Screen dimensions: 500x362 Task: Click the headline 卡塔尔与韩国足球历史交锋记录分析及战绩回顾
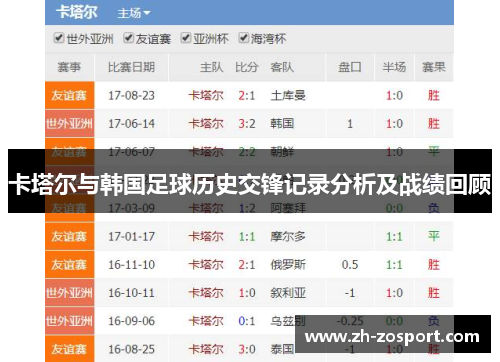click(x=250, y=184)
